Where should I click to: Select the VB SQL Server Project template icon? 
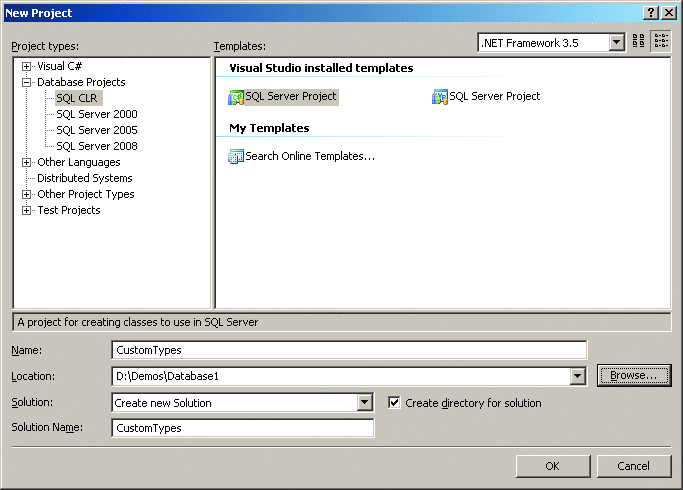tap(440, 97)
